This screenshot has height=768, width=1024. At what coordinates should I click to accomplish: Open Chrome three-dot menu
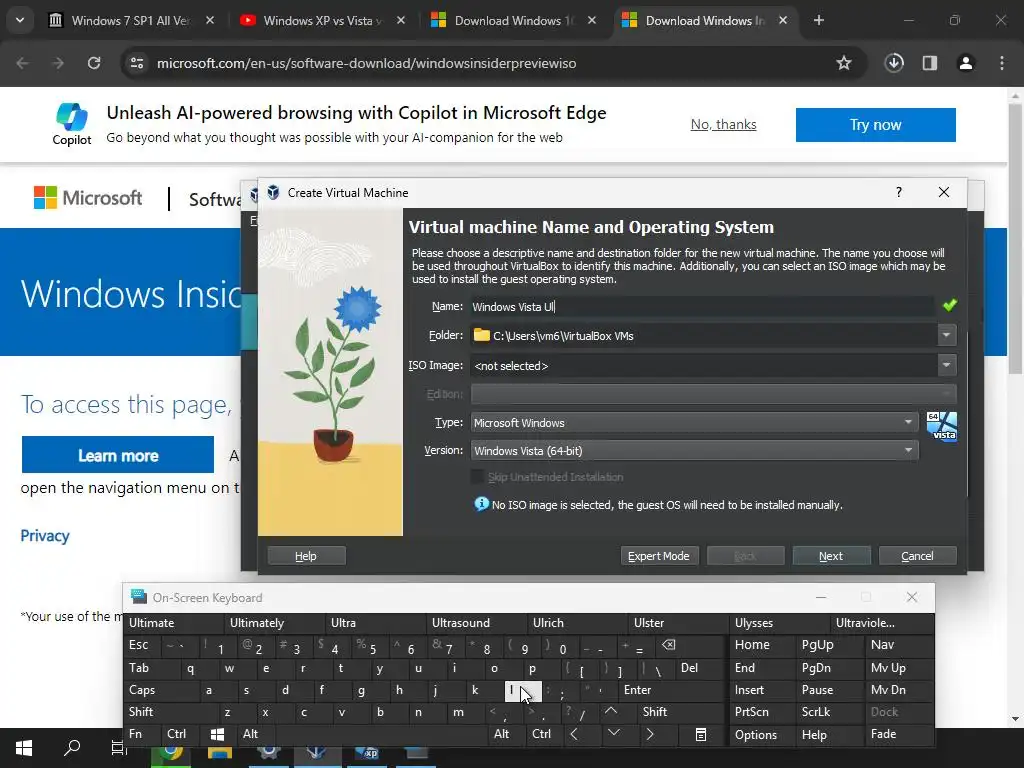[1002, 63]
